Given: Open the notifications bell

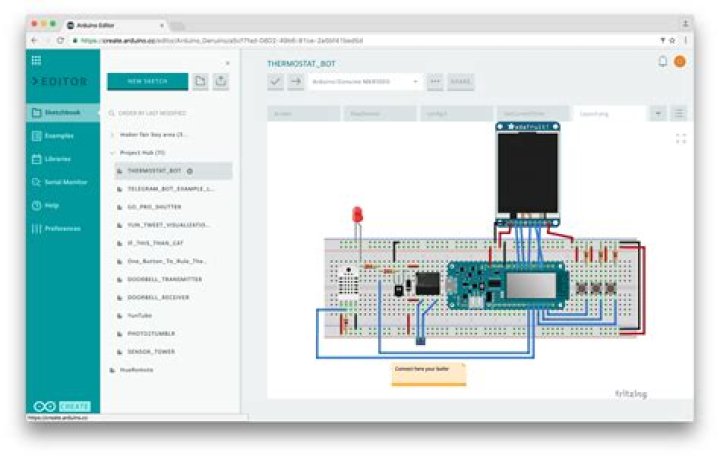Looking at the screenshot, I should click(x=662, y=62).
